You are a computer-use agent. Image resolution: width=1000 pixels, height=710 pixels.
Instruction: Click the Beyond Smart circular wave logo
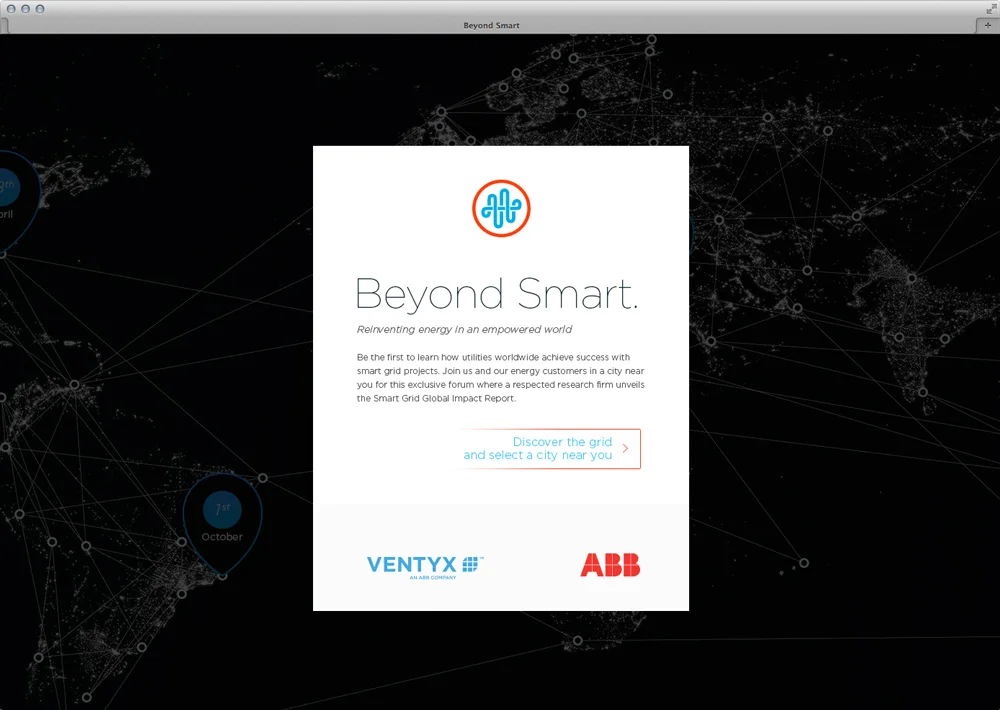pyautogui.click(x=501, y=209)
